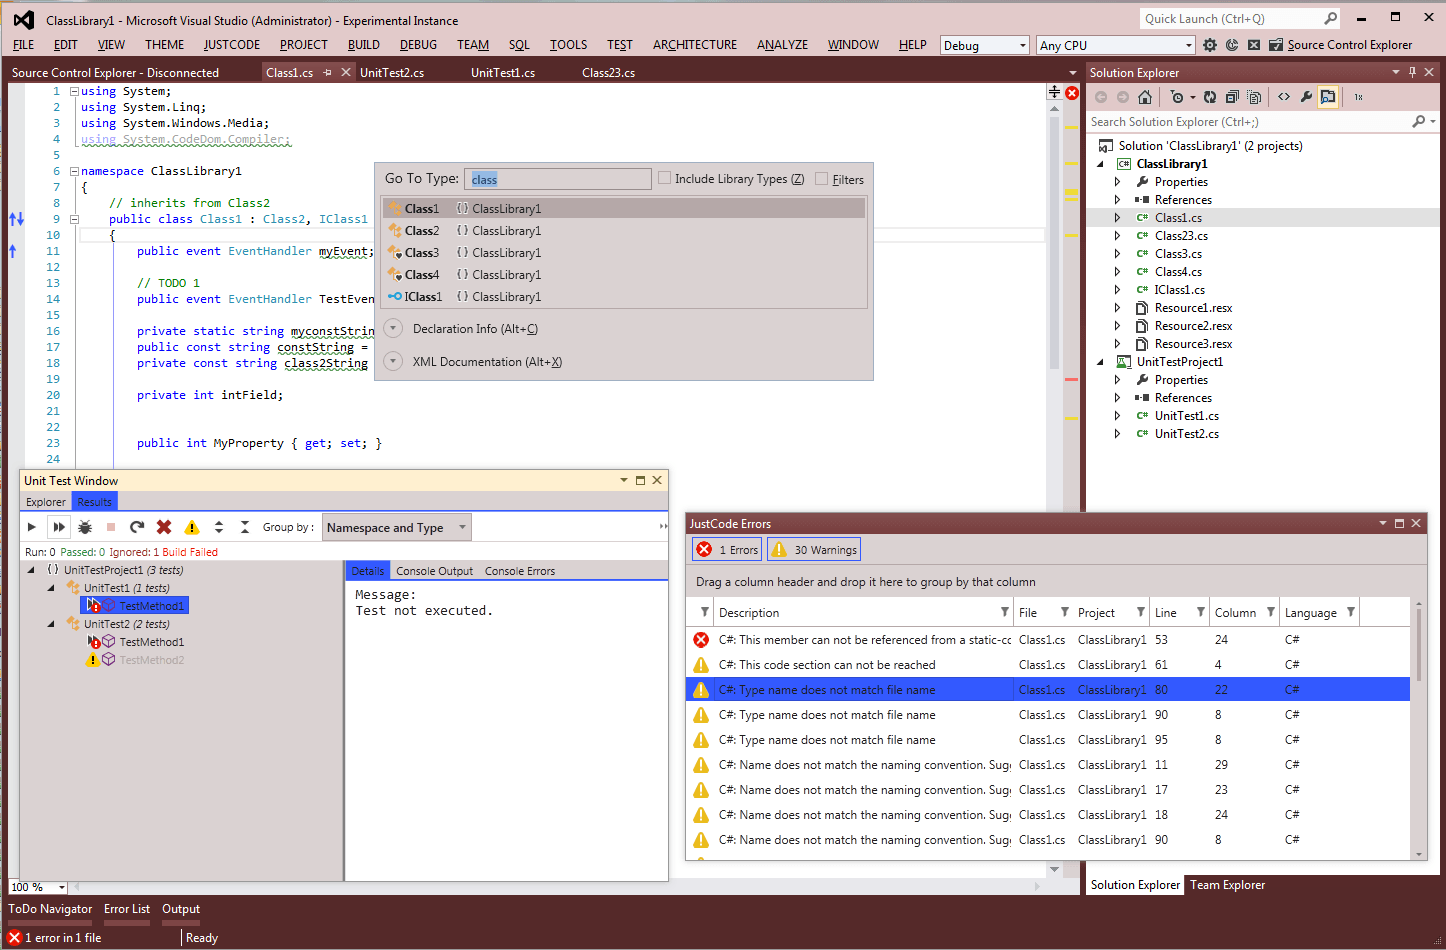Viewport: 1446px width, 950px height.
Task: Open Output panel at bottom
Action: 181,909
